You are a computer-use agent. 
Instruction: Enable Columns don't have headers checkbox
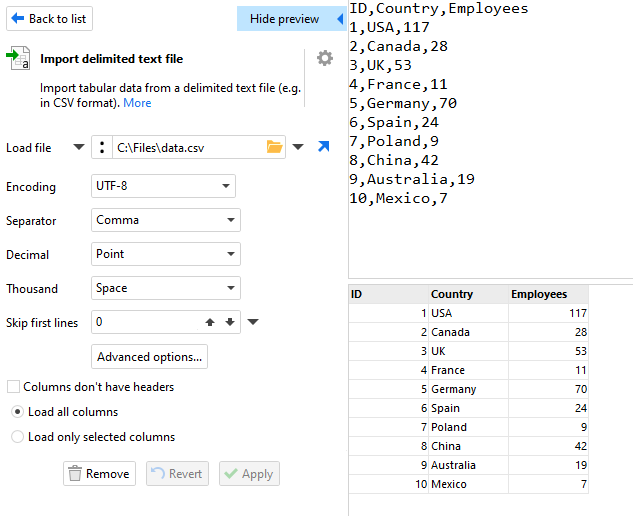[13, 386]
